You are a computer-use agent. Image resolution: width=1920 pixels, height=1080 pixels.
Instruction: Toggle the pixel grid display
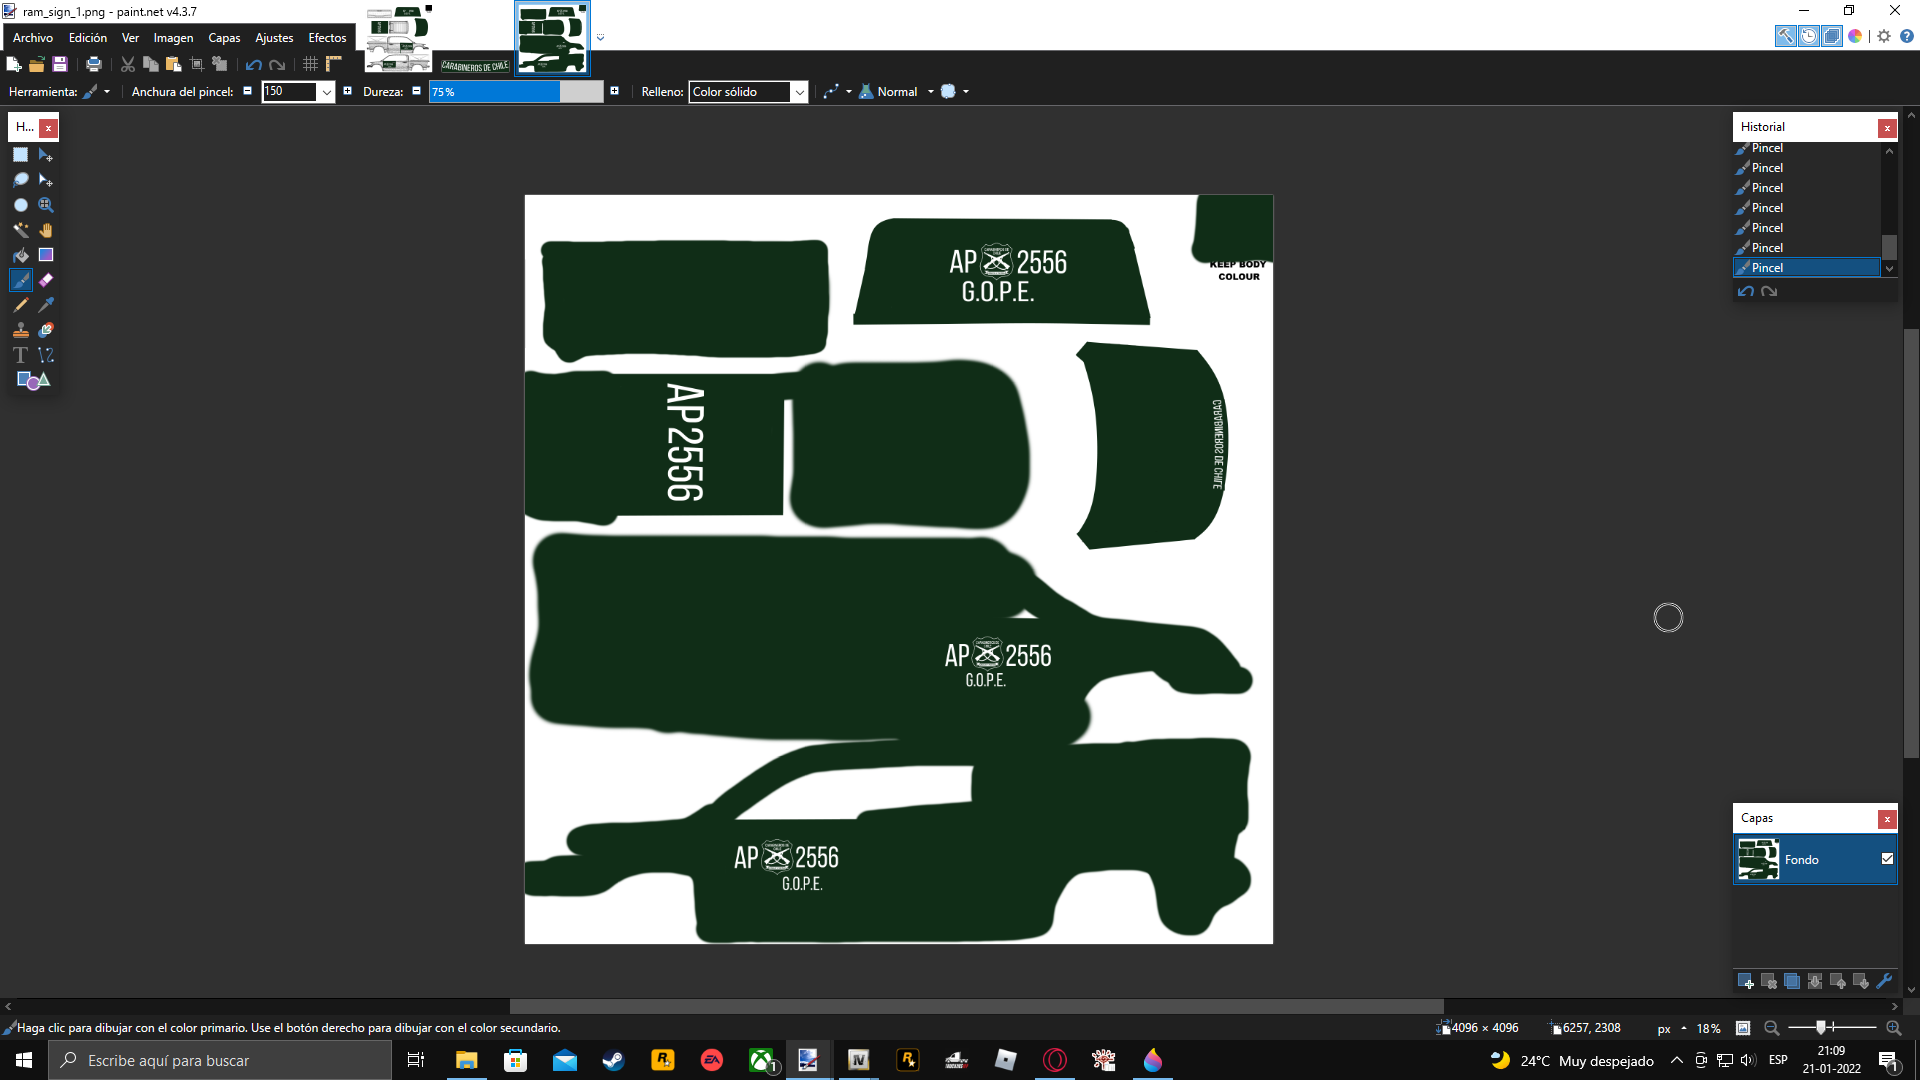(x=311, y=64)
